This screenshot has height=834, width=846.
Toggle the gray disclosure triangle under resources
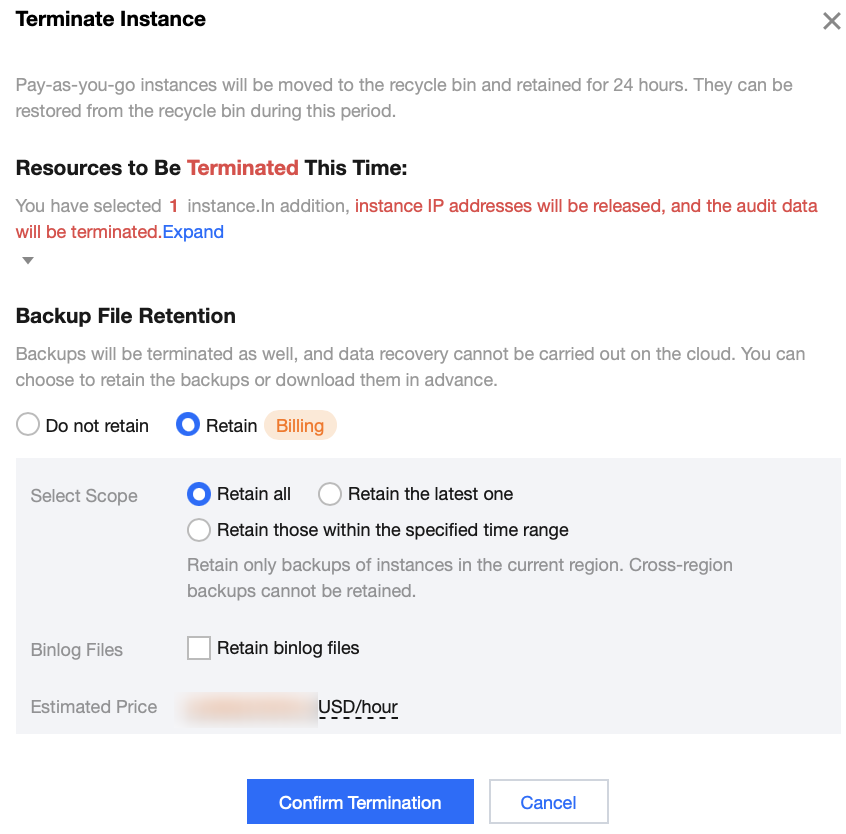[x=28, y=261]
